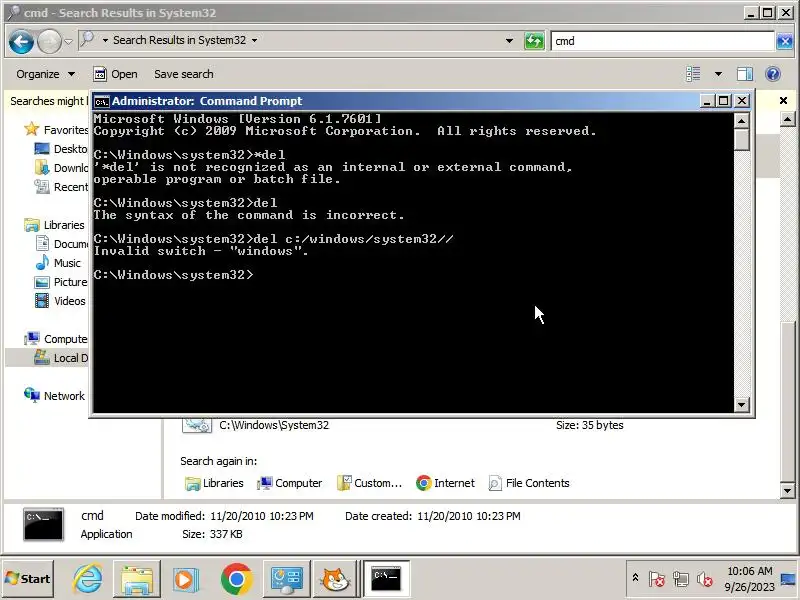Maximize the Command Prompt window

click(724, 101)
